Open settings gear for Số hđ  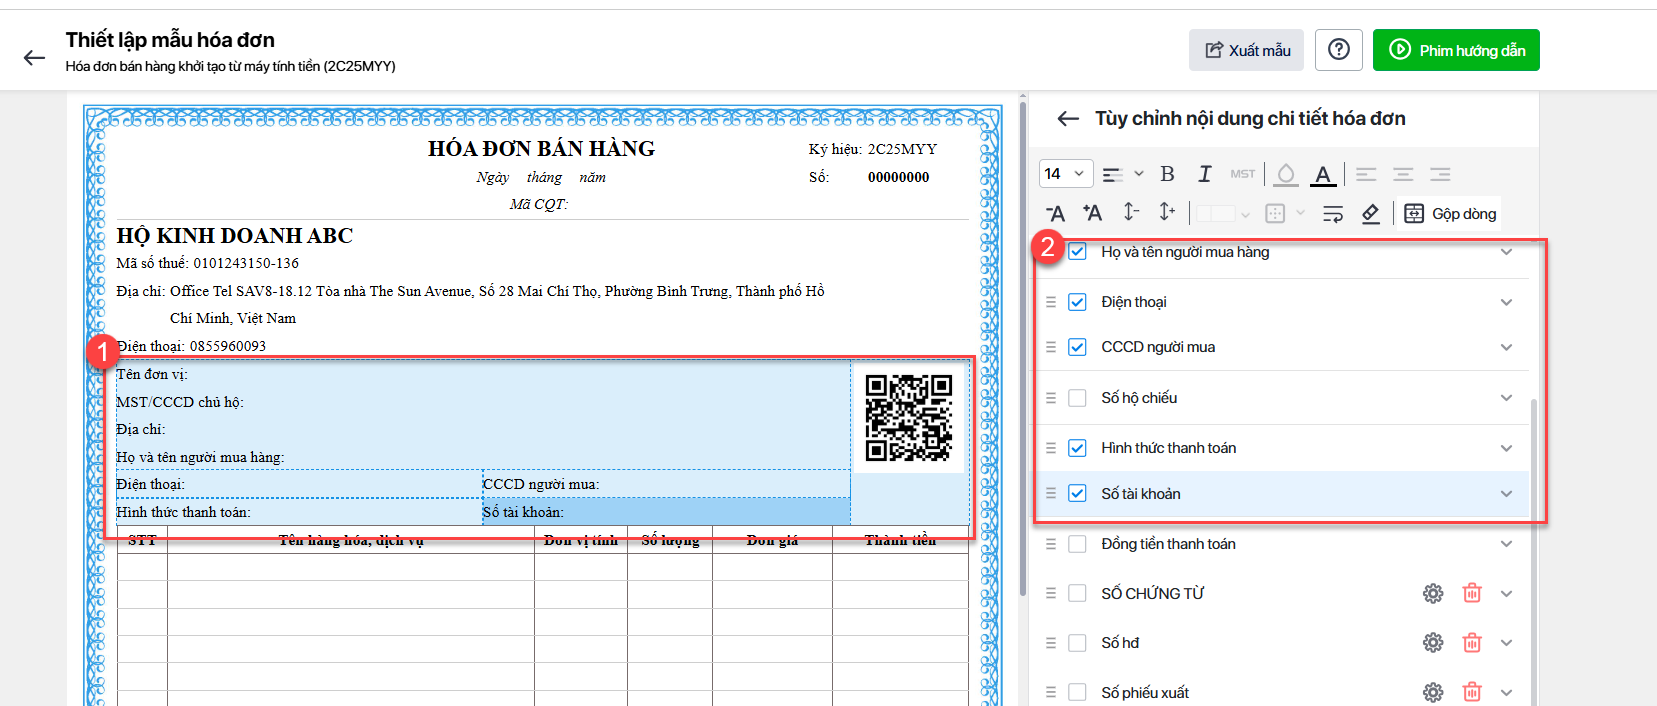pyautogui.click(x=1433, y=643)
